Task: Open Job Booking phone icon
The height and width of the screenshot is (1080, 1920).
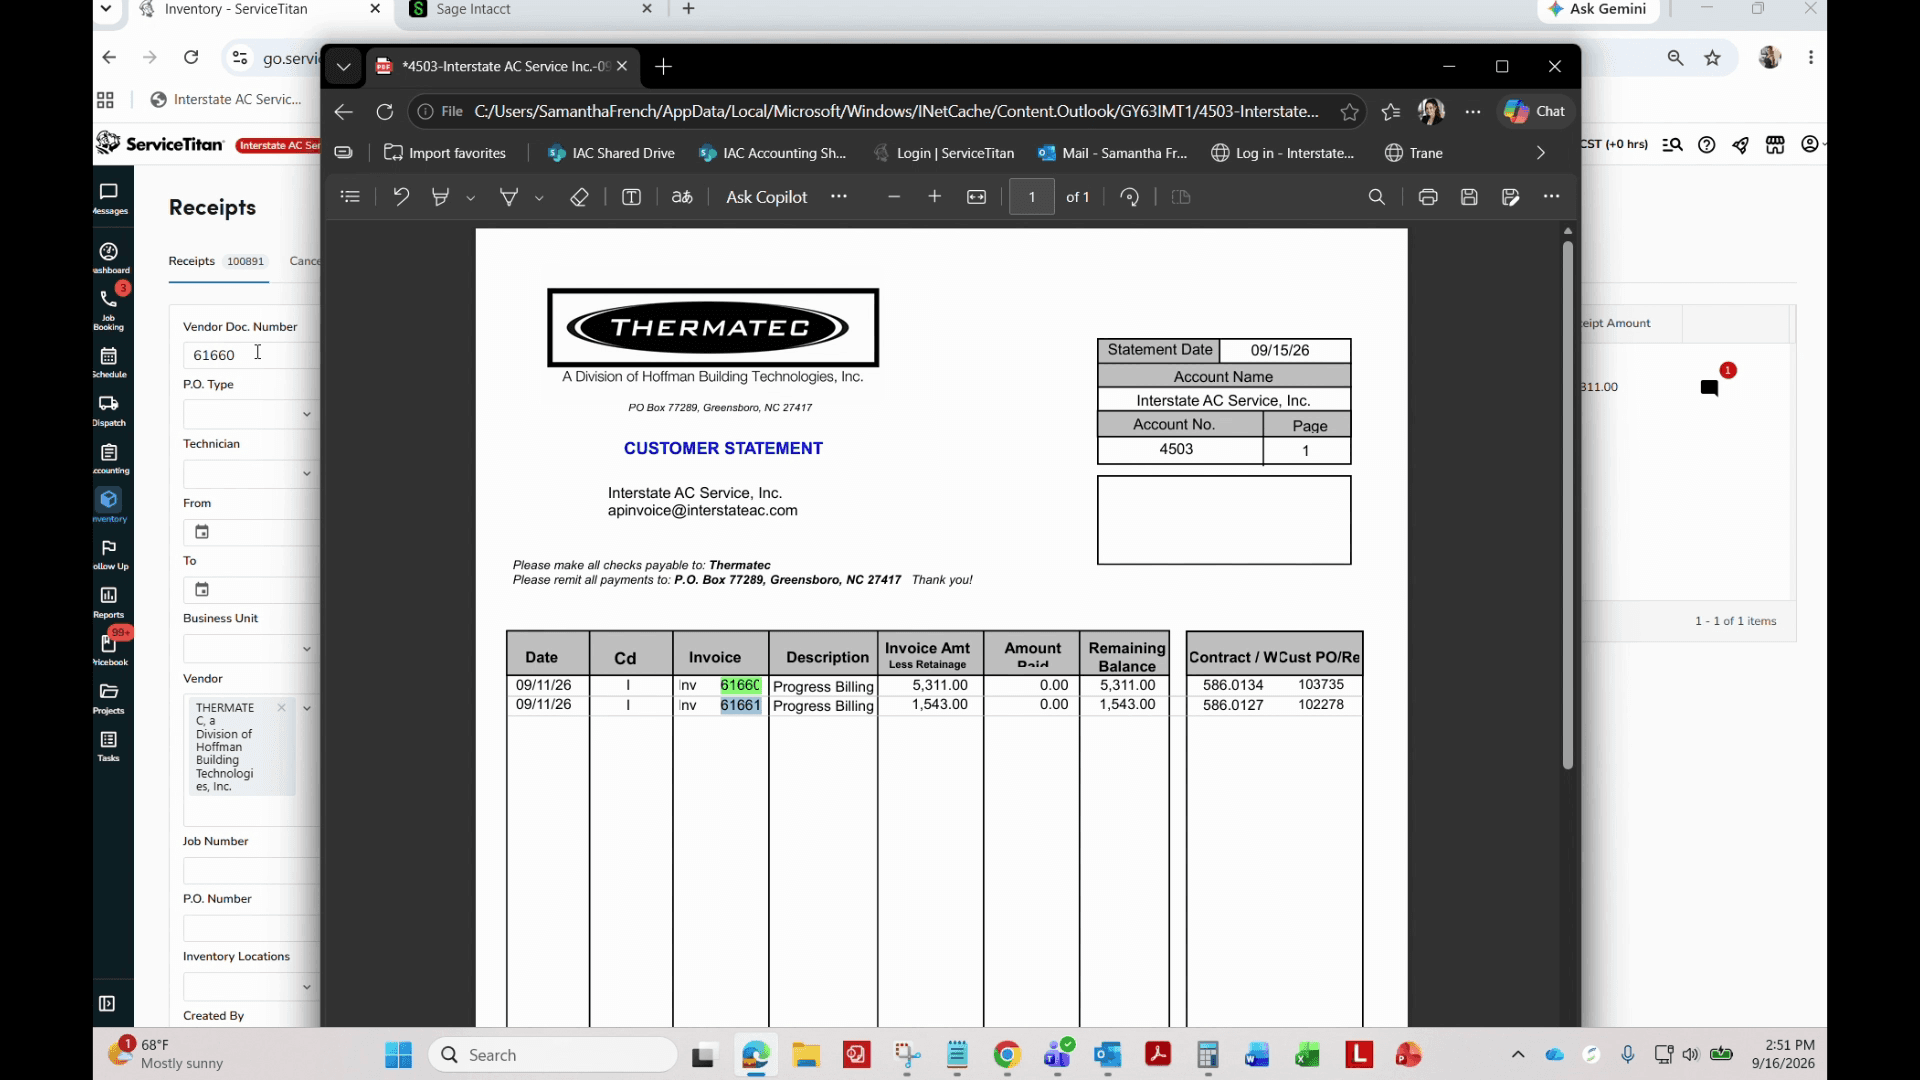Action: 109,309
